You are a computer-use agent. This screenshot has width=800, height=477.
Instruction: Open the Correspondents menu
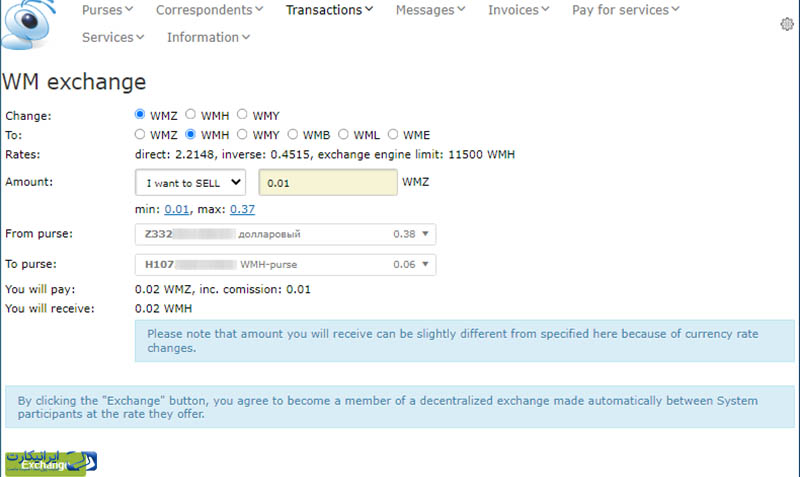click(210, 10)
